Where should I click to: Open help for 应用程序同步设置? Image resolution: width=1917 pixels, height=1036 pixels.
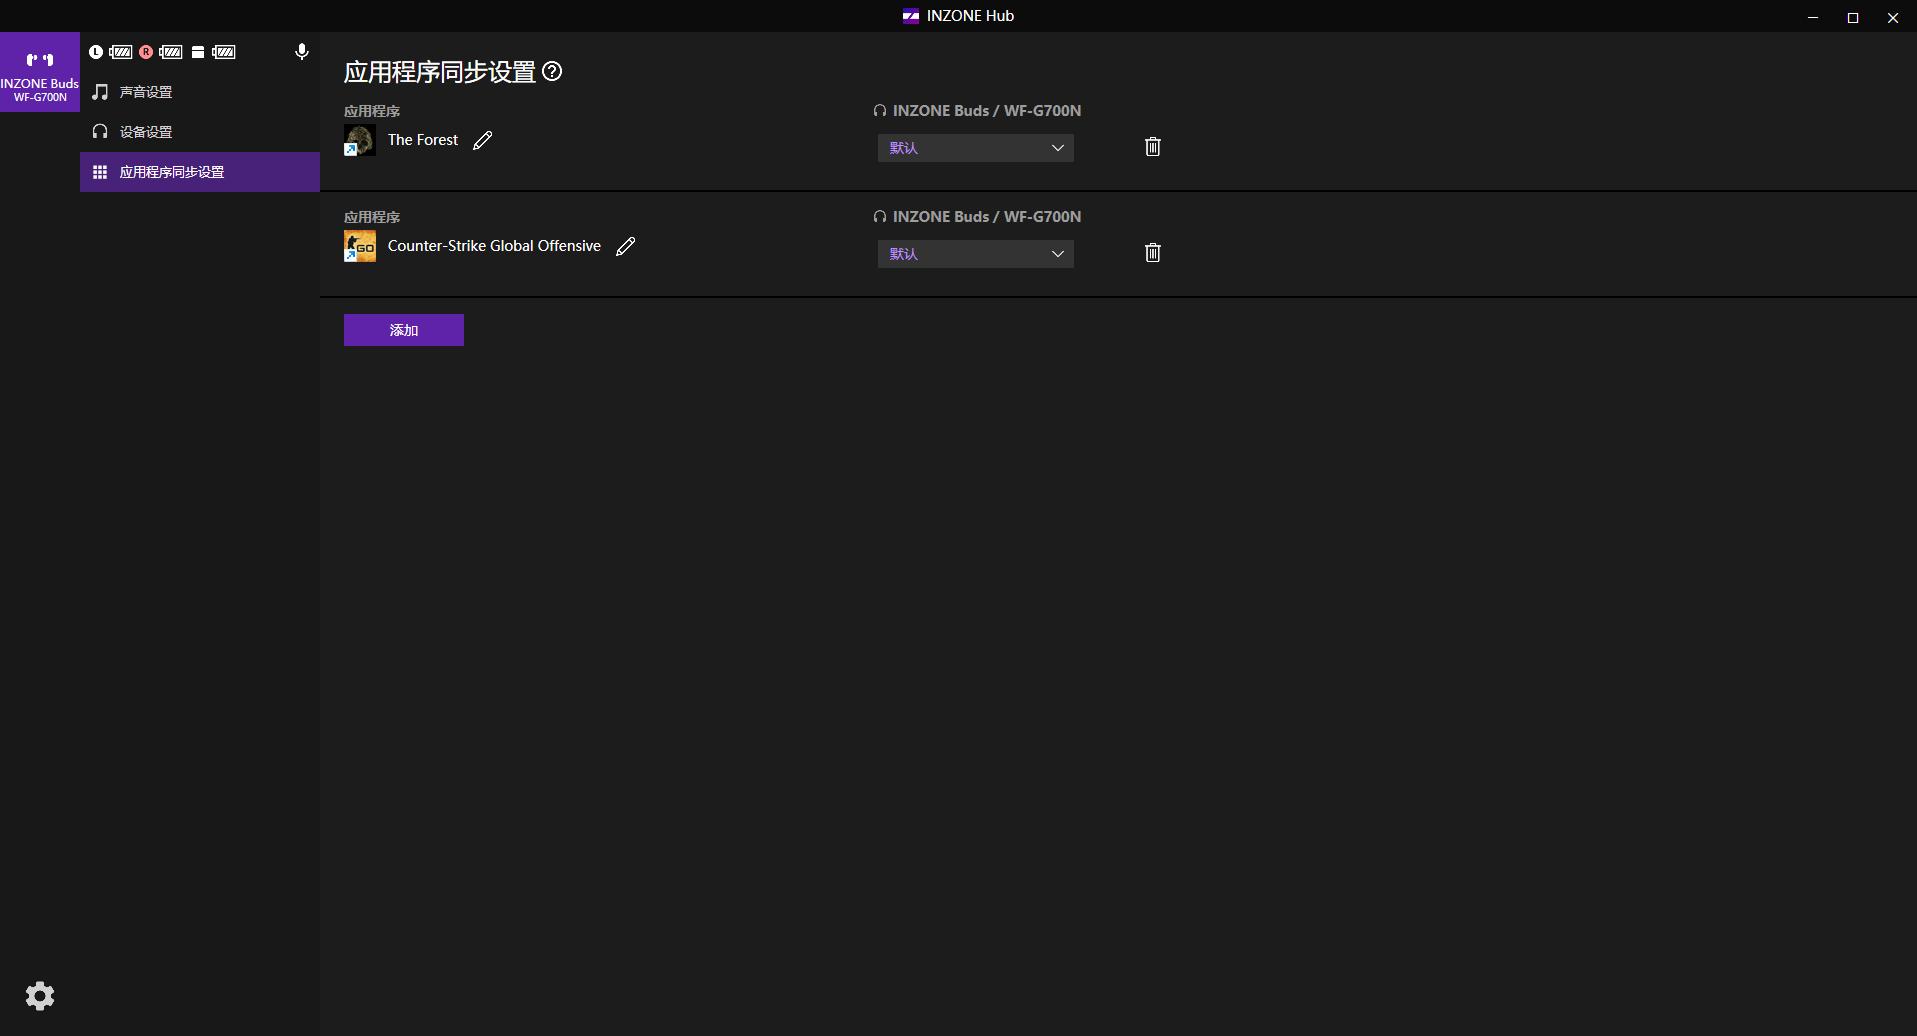552,71
